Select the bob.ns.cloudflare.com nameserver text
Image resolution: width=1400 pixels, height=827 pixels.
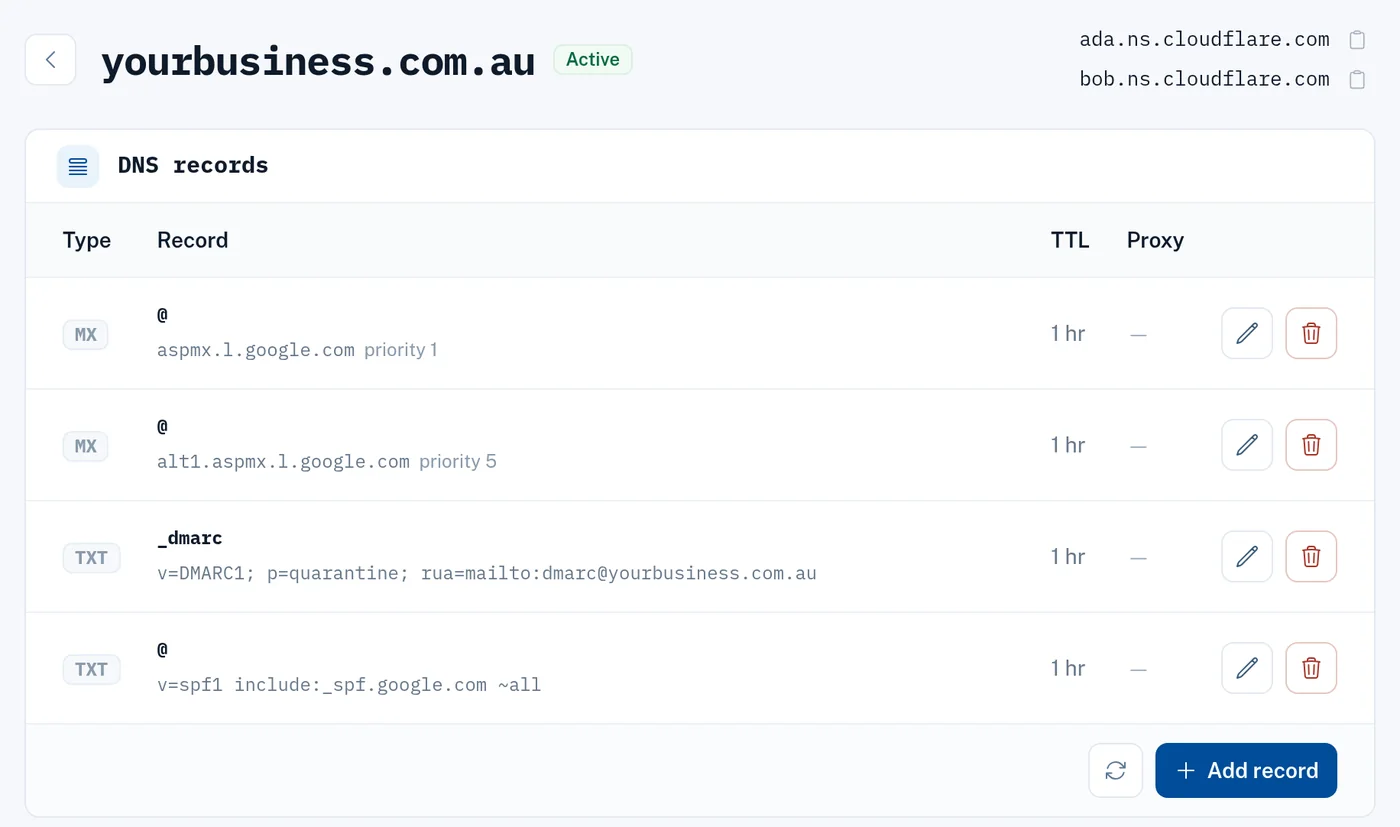[1204, 79]
